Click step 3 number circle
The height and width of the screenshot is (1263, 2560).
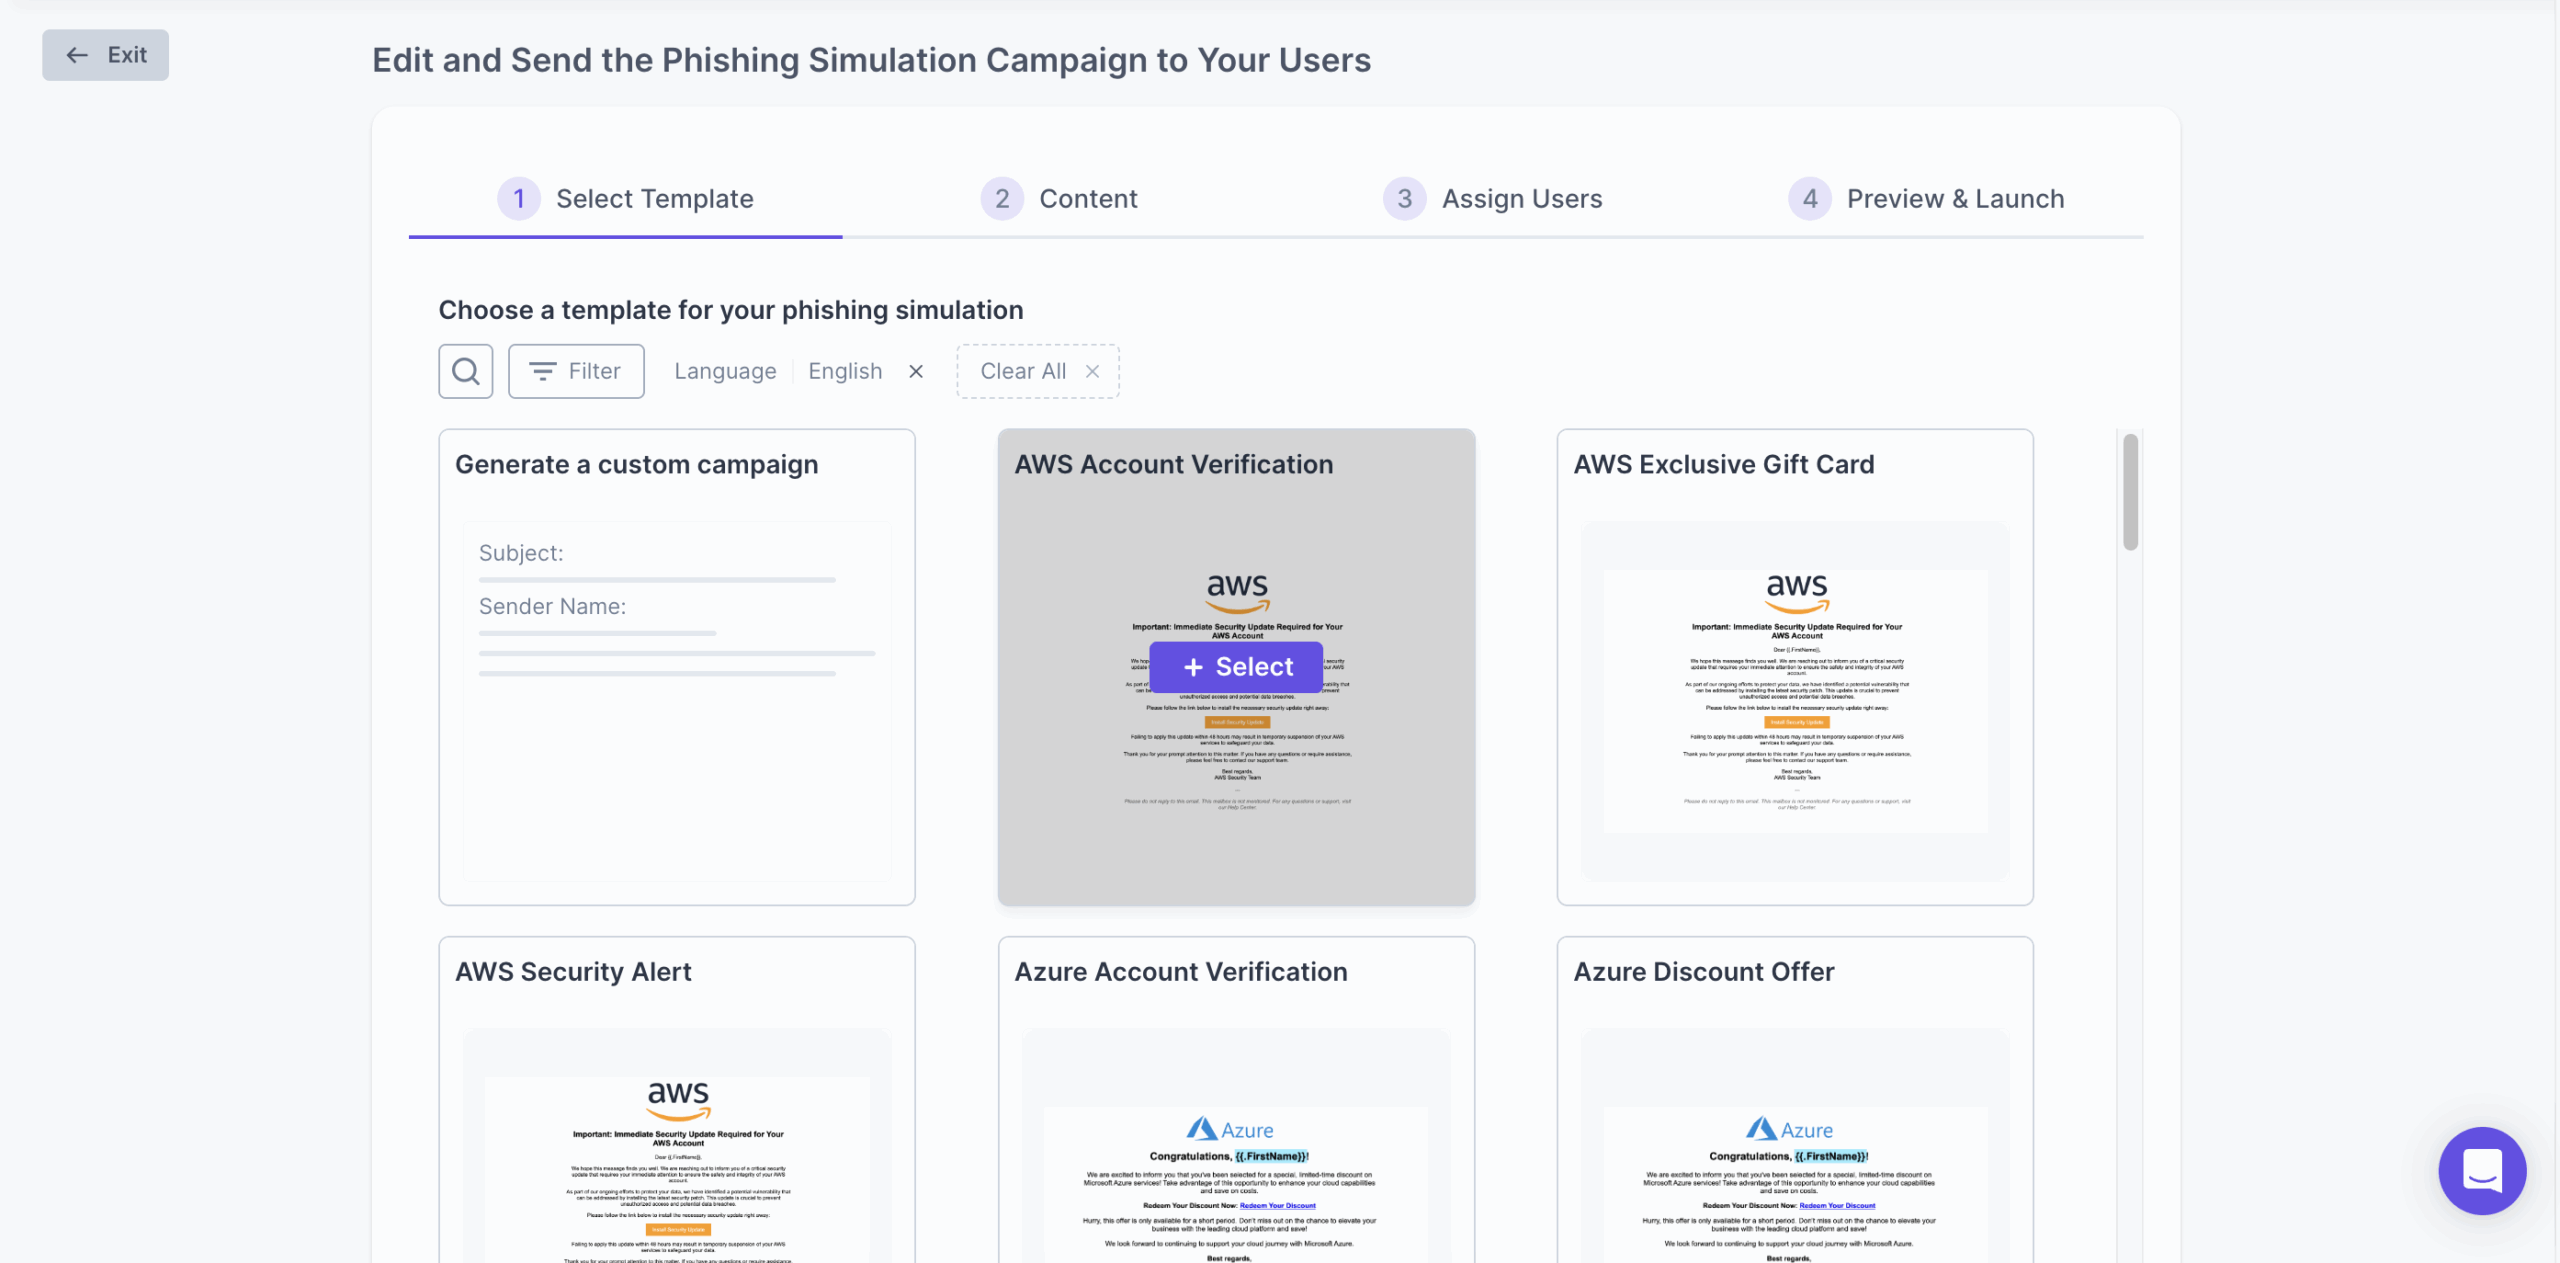pyautogui.click(x=1404, y=199)
